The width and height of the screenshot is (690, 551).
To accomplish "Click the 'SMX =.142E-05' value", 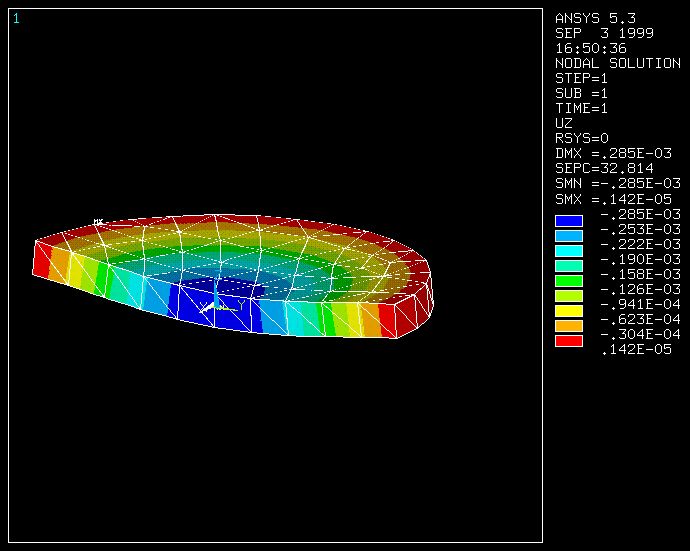I will [613, 199].
